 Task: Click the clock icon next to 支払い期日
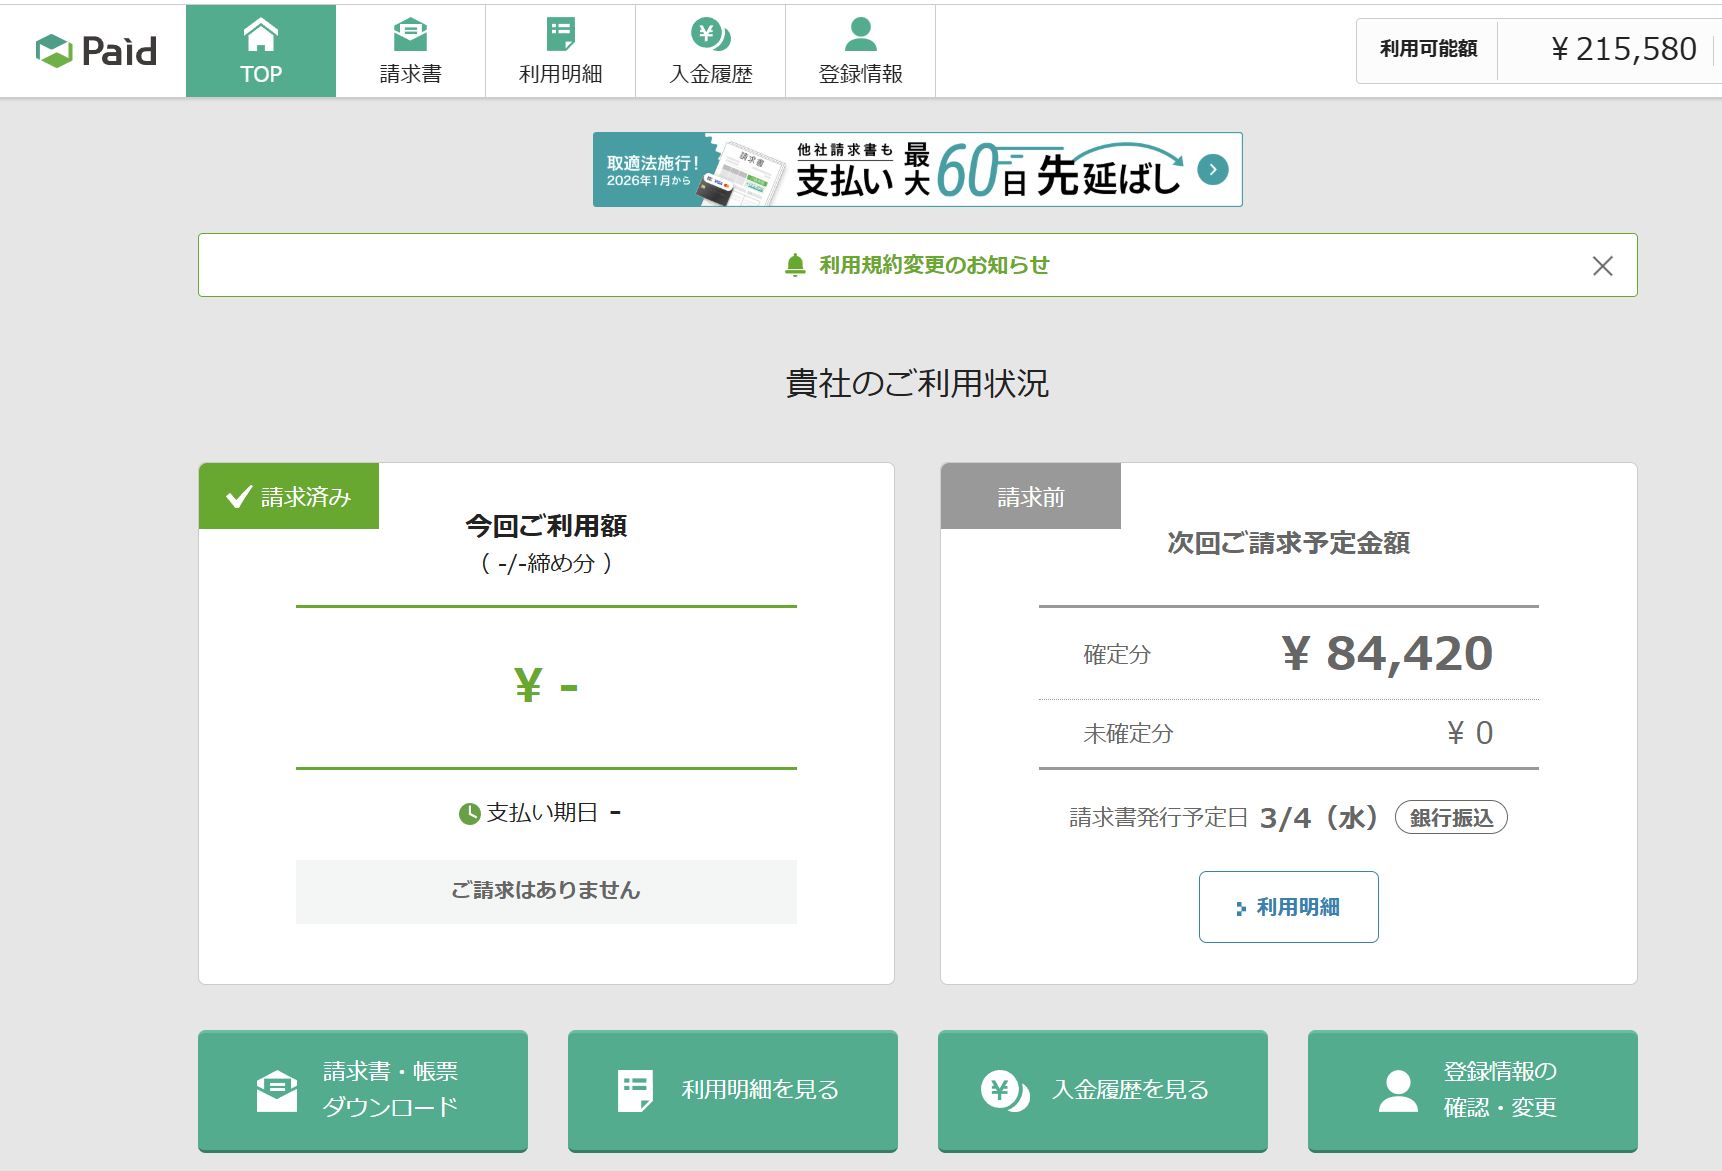click(470, 813)
